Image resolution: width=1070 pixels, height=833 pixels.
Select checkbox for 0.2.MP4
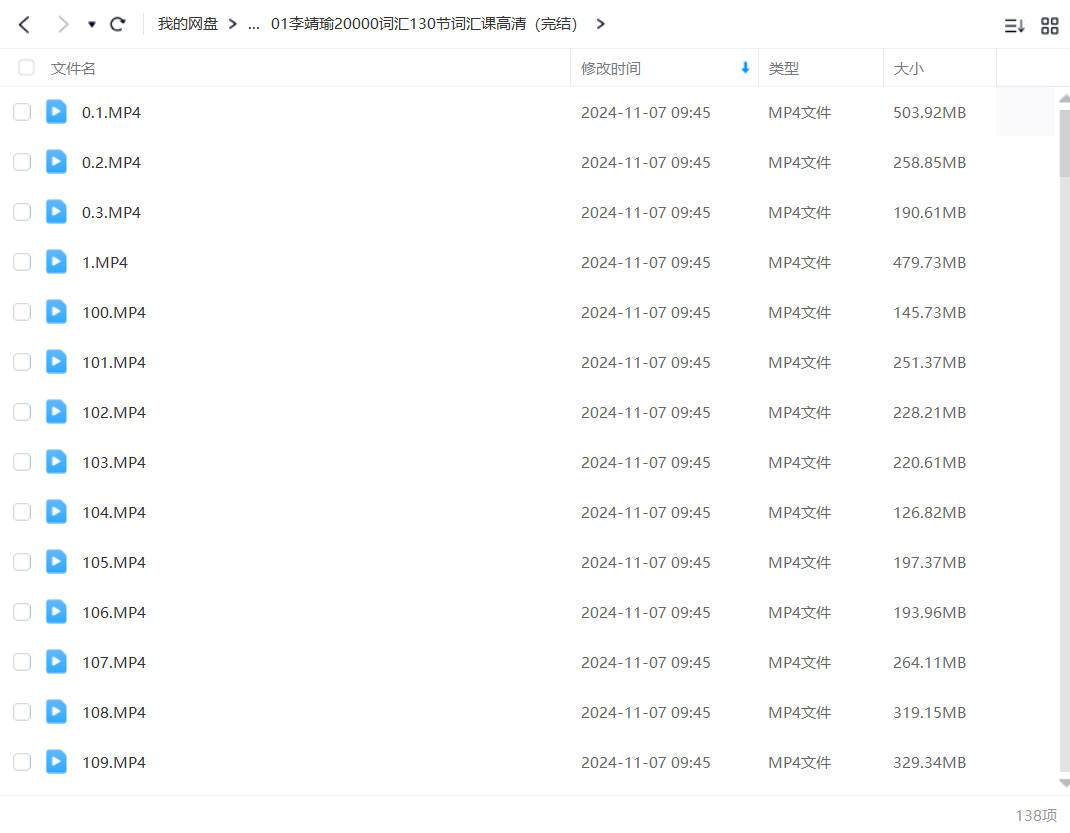(22, 162)
